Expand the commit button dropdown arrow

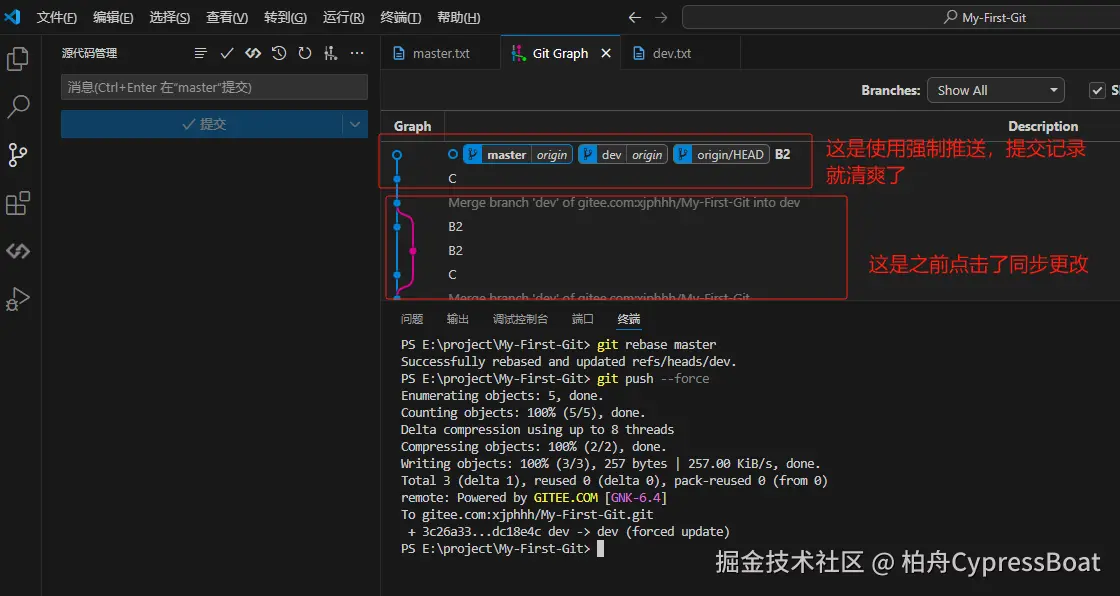355,124
